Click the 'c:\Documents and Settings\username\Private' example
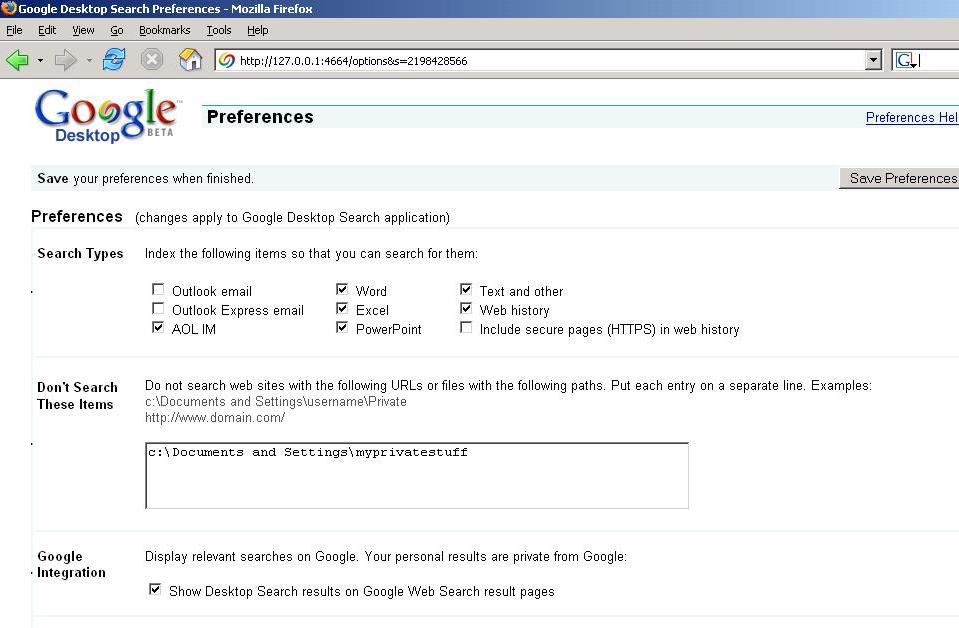 pyautogui.click(x=276, y=402)
